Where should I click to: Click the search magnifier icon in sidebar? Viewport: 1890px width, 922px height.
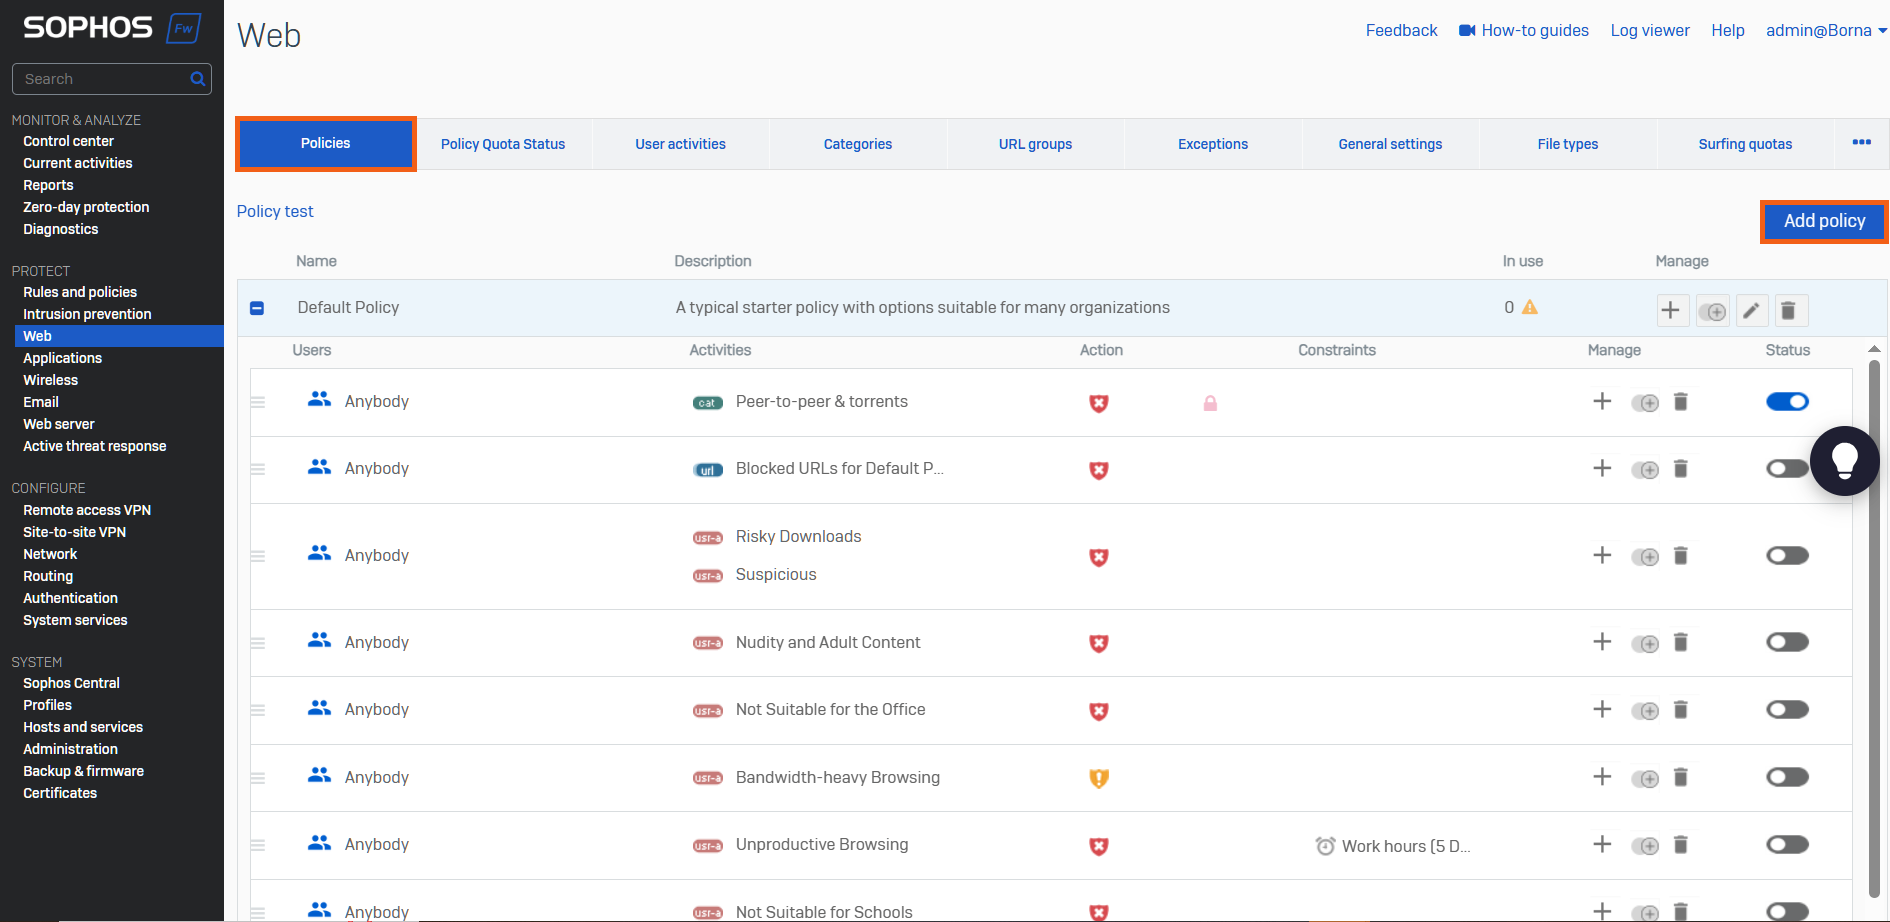(x=198, y=79)
